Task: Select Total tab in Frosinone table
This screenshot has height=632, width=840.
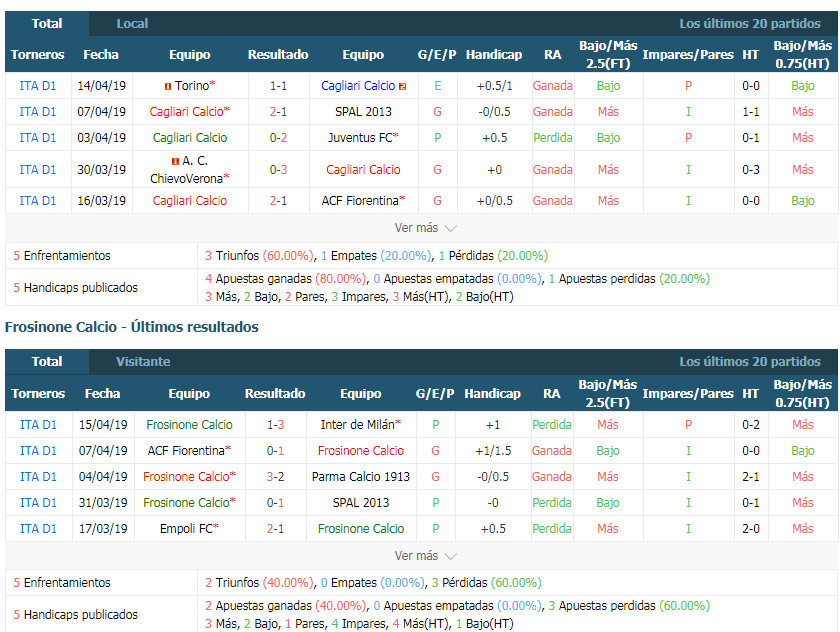Action: [47, 362]
